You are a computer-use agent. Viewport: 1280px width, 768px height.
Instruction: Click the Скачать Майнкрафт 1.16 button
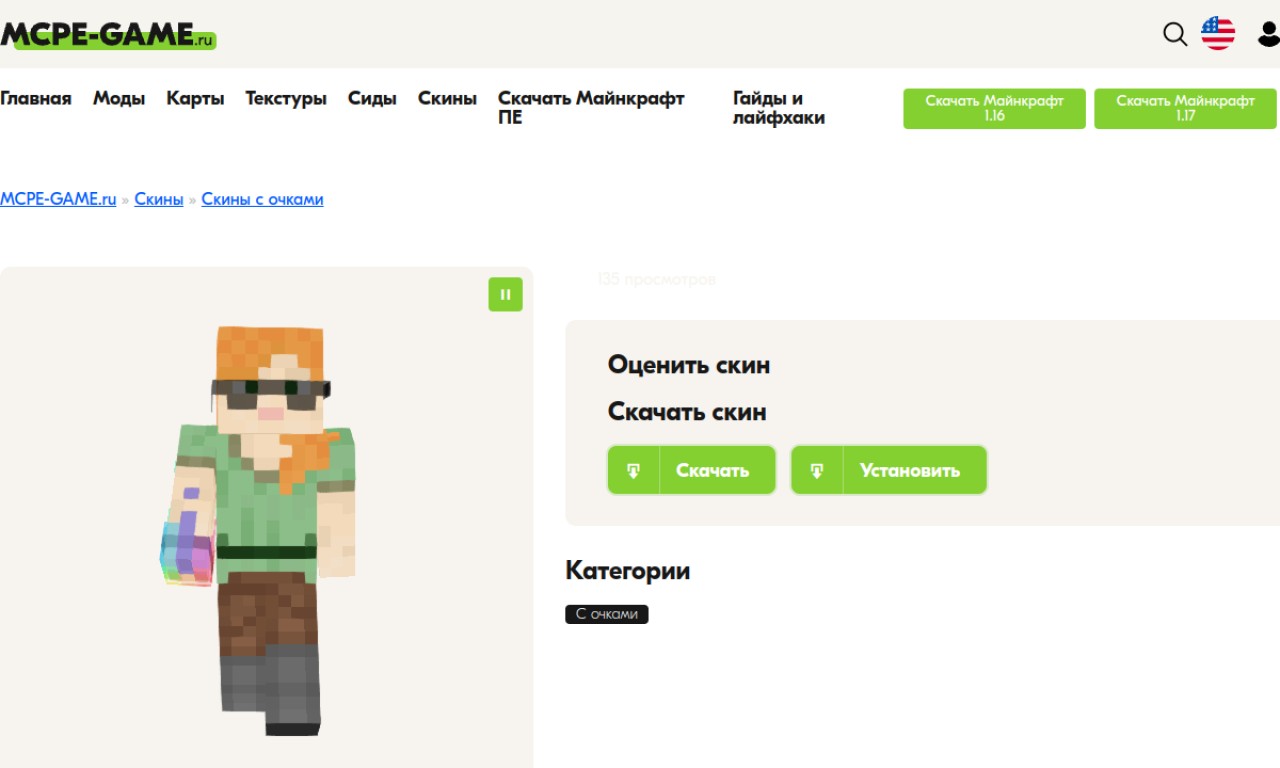[x=994, y=108]
